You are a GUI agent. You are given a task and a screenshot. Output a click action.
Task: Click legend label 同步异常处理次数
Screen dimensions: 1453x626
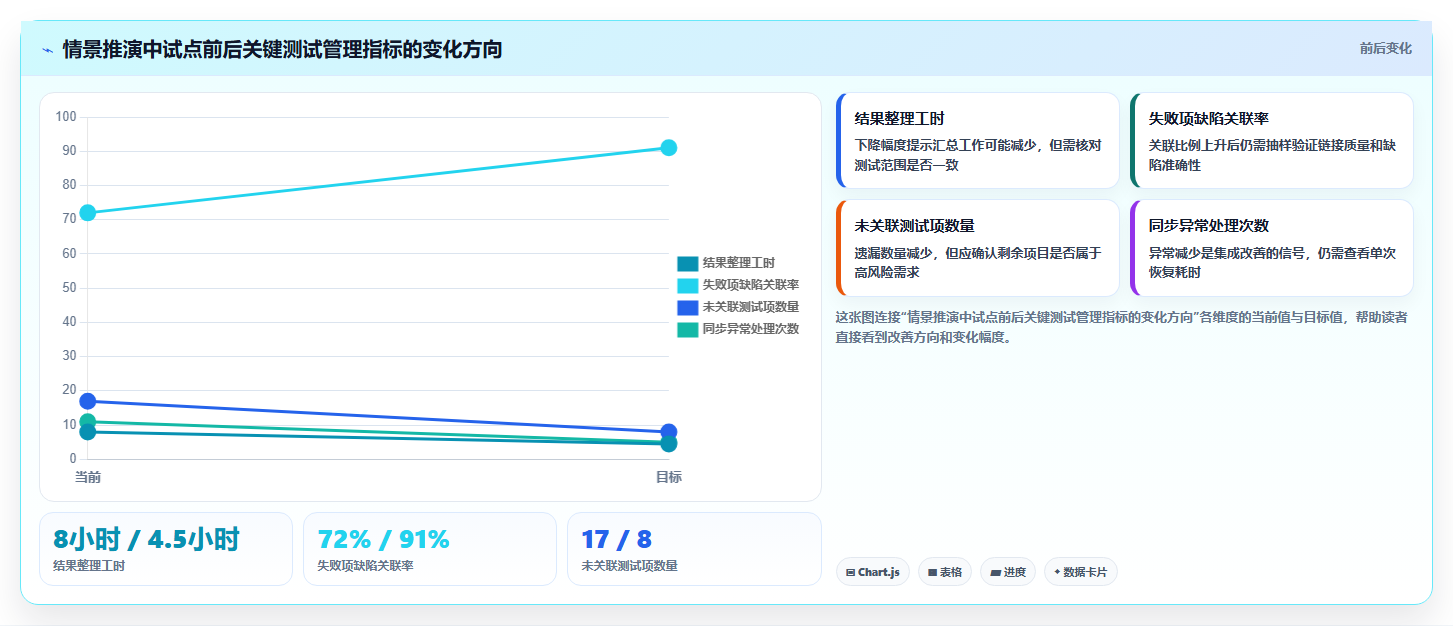coord(750,330)
